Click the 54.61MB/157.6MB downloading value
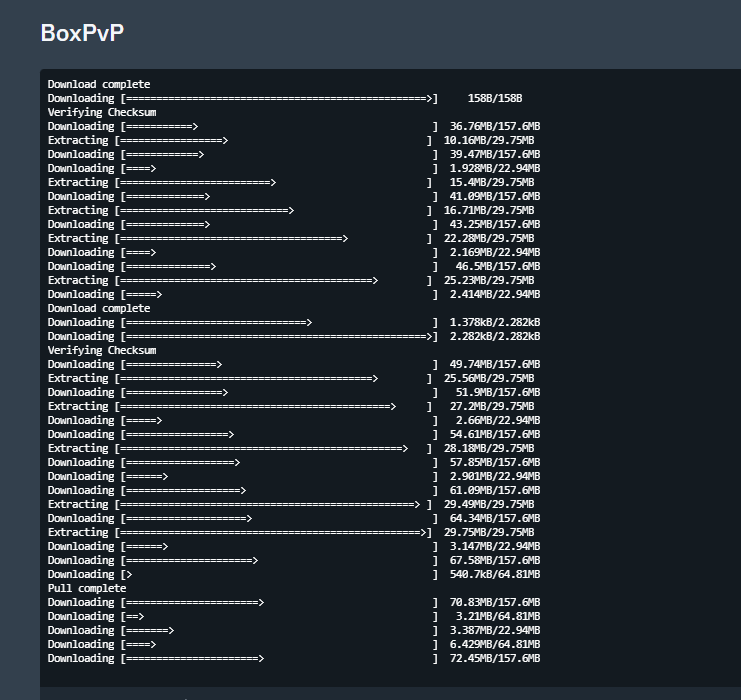Image resolution: width=741 pixels, height=700 pixels. coord(495,434)
